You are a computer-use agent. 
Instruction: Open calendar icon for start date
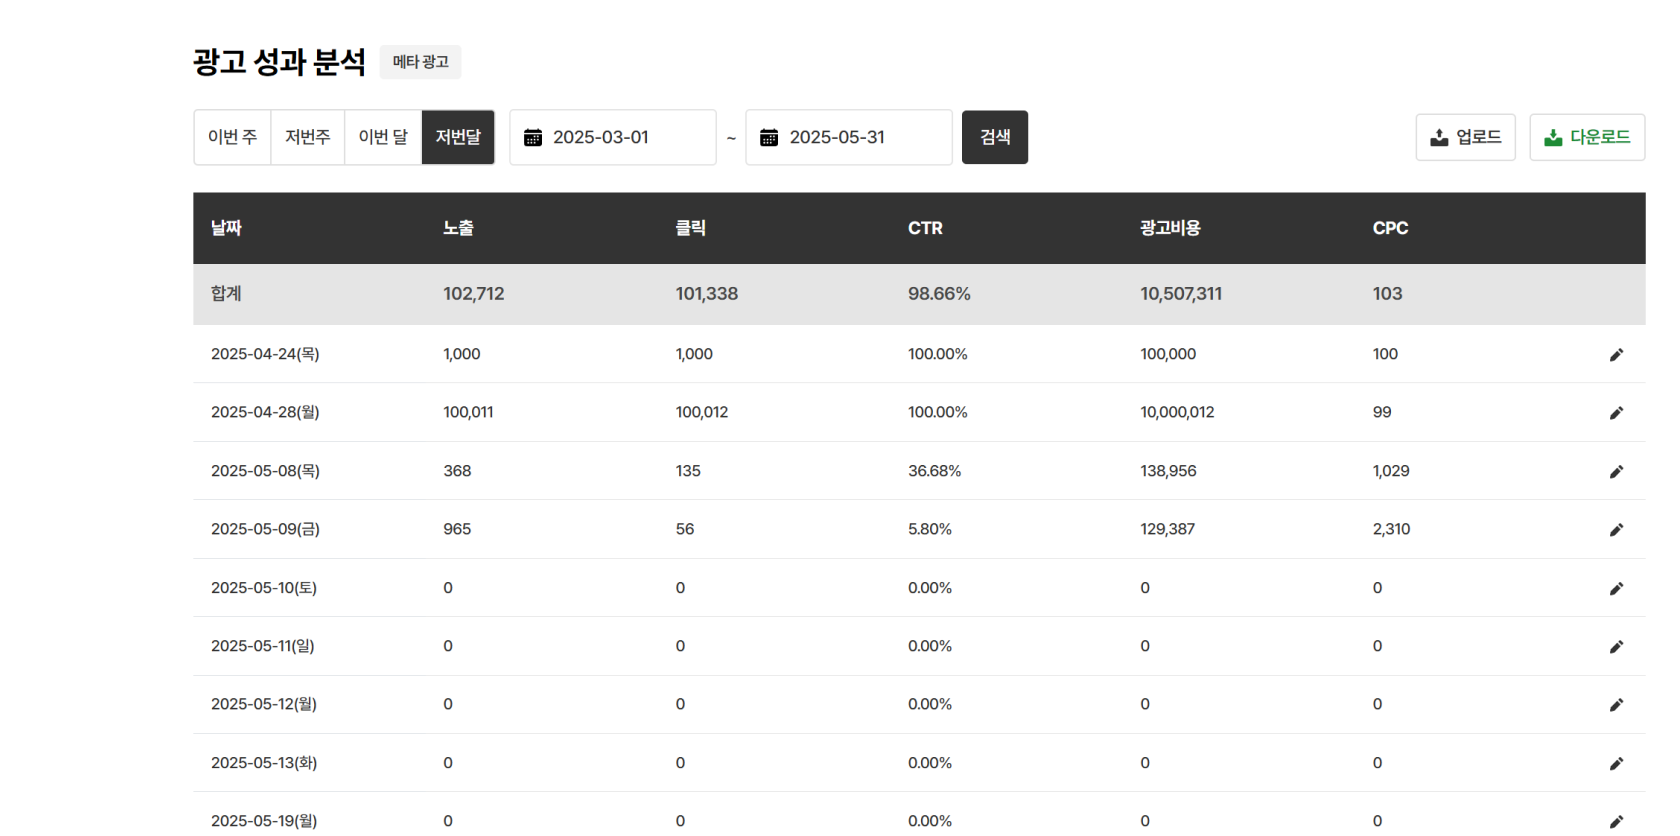(x=533, y=138)
